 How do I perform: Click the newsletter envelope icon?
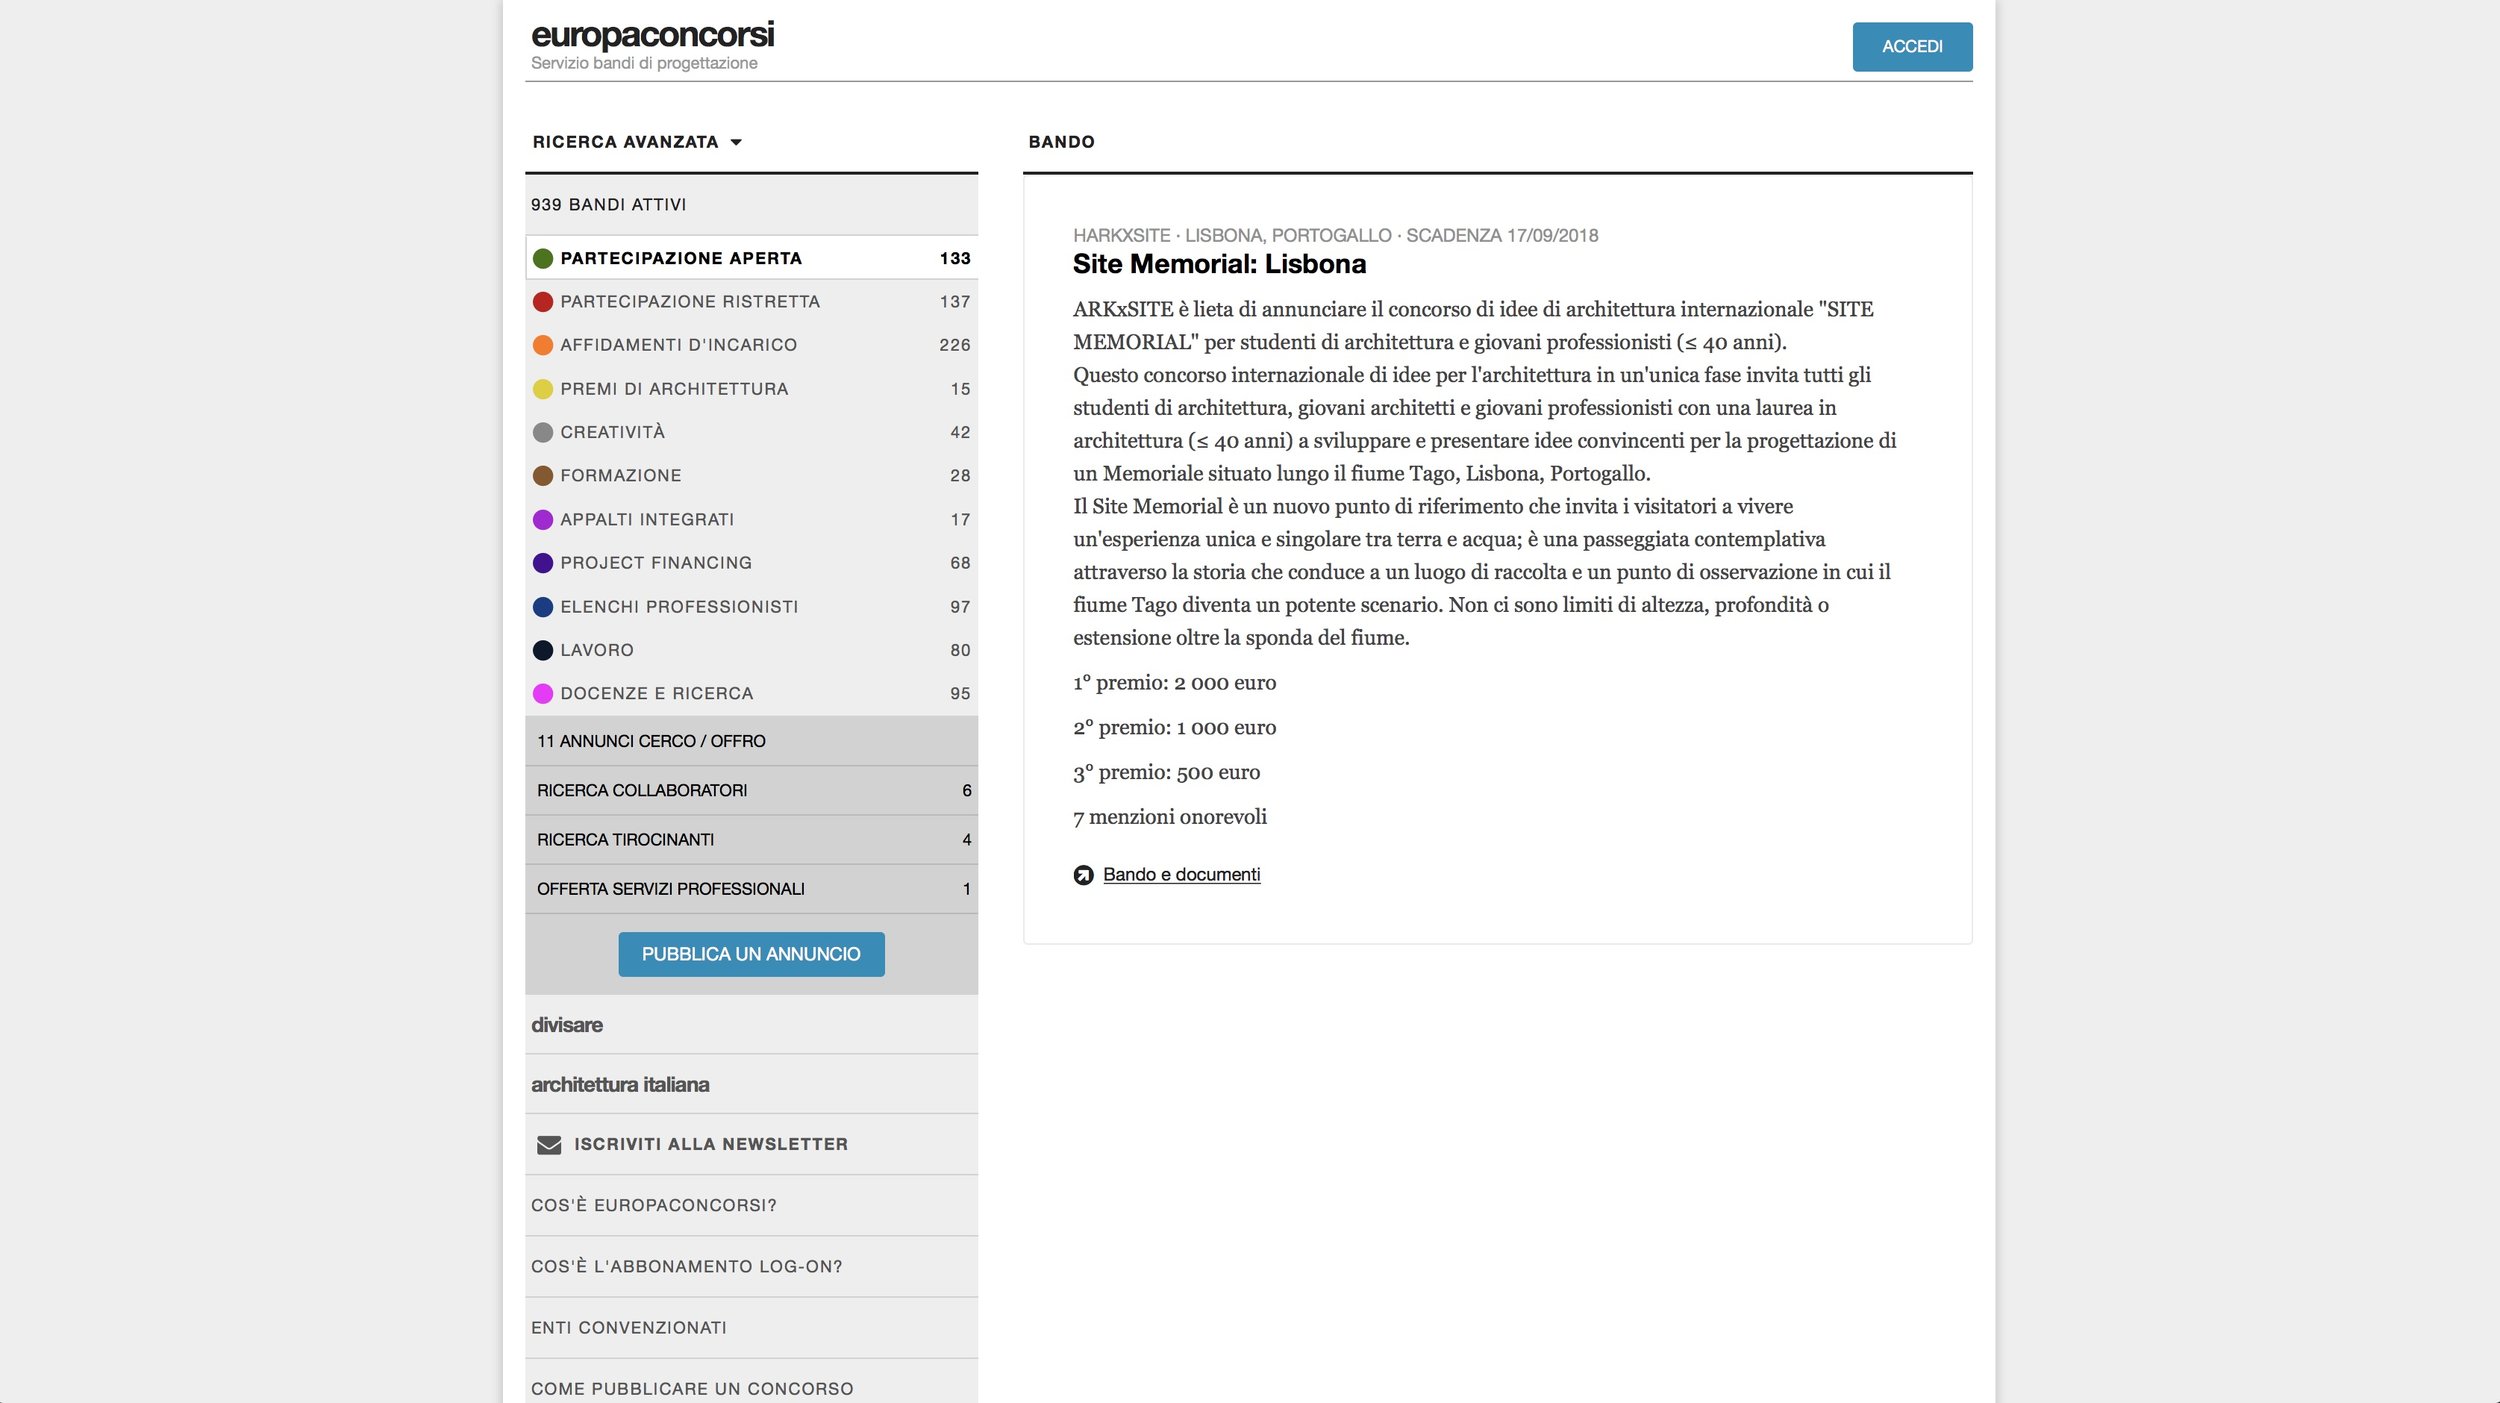(549, 1145)
